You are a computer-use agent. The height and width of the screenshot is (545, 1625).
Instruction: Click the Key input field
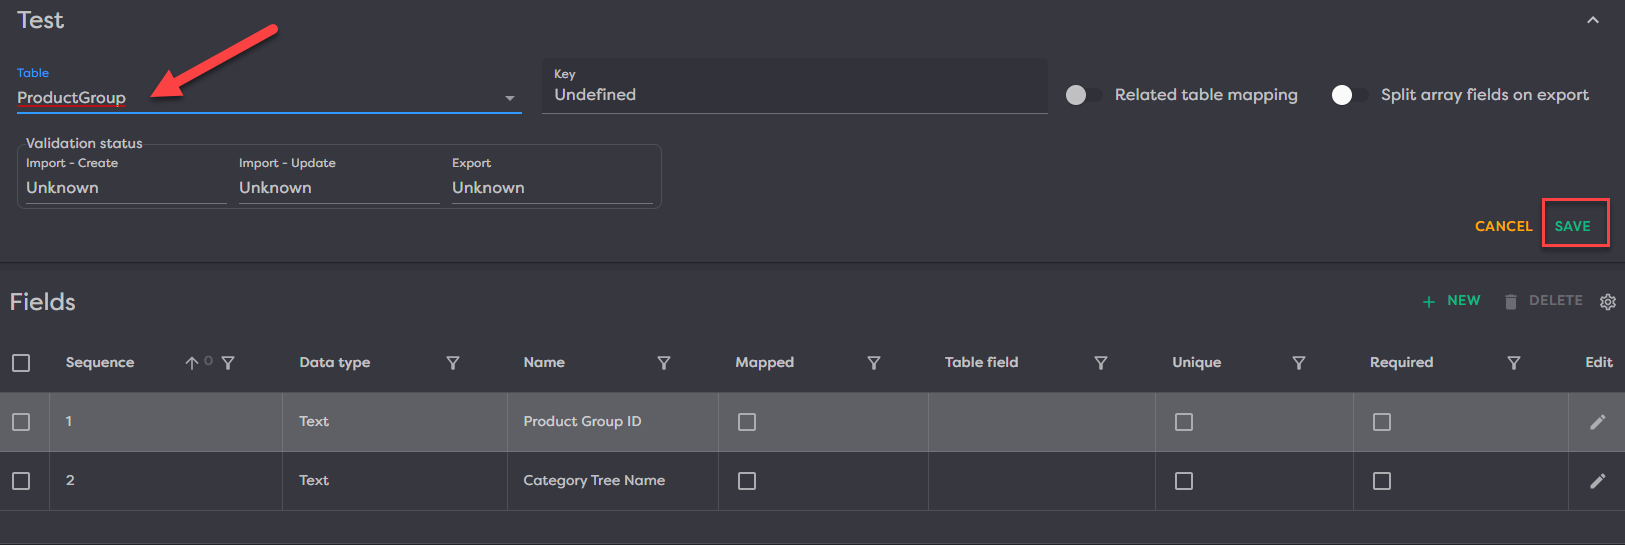794,95
